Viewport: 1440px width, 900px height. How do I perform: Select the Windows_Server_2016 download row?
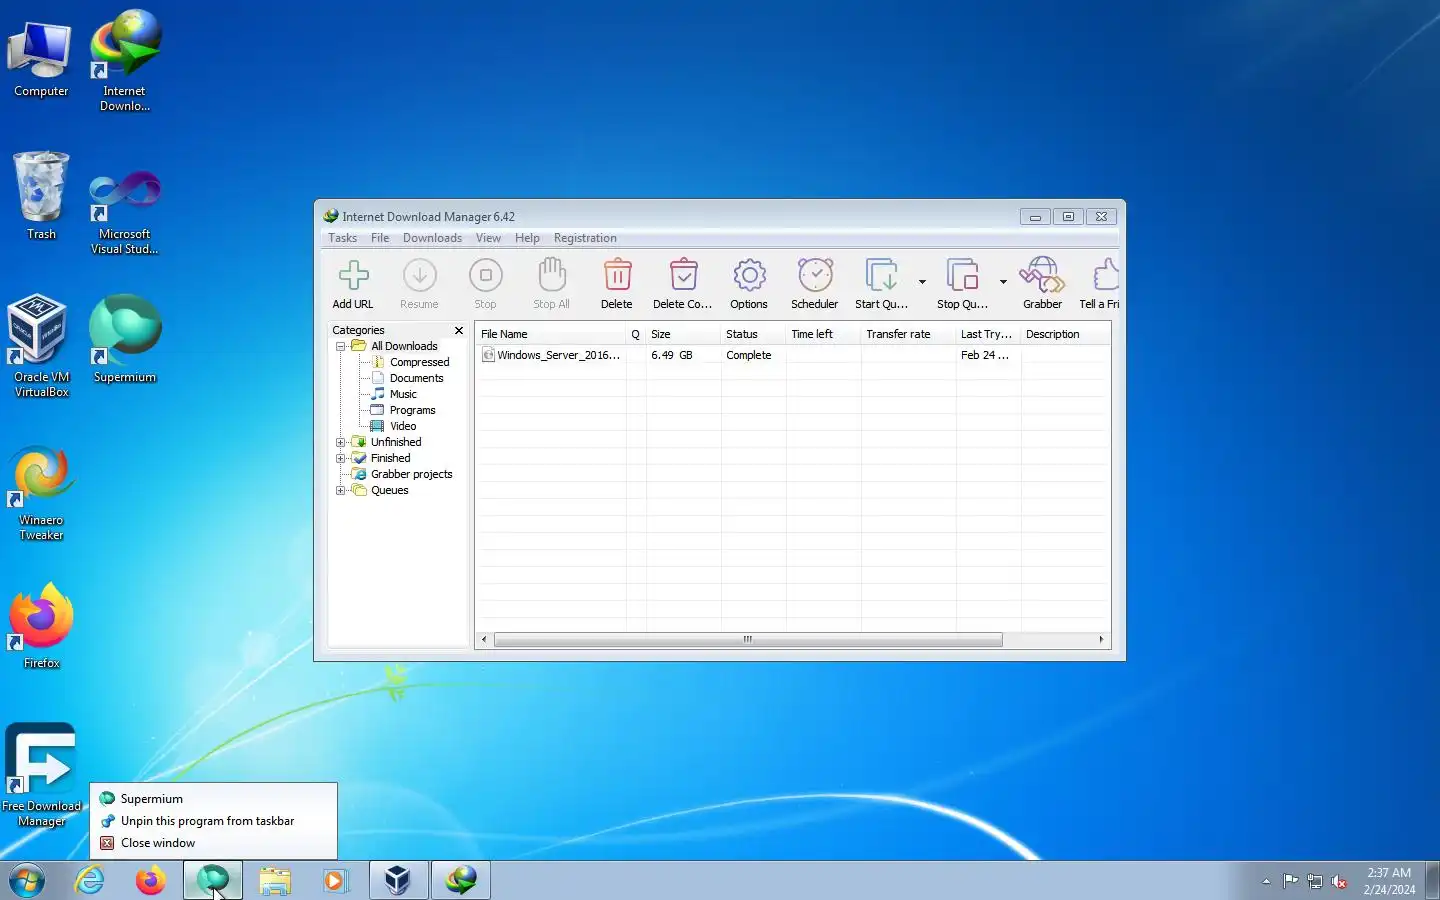pyautogui.click(x=794, y=355)
